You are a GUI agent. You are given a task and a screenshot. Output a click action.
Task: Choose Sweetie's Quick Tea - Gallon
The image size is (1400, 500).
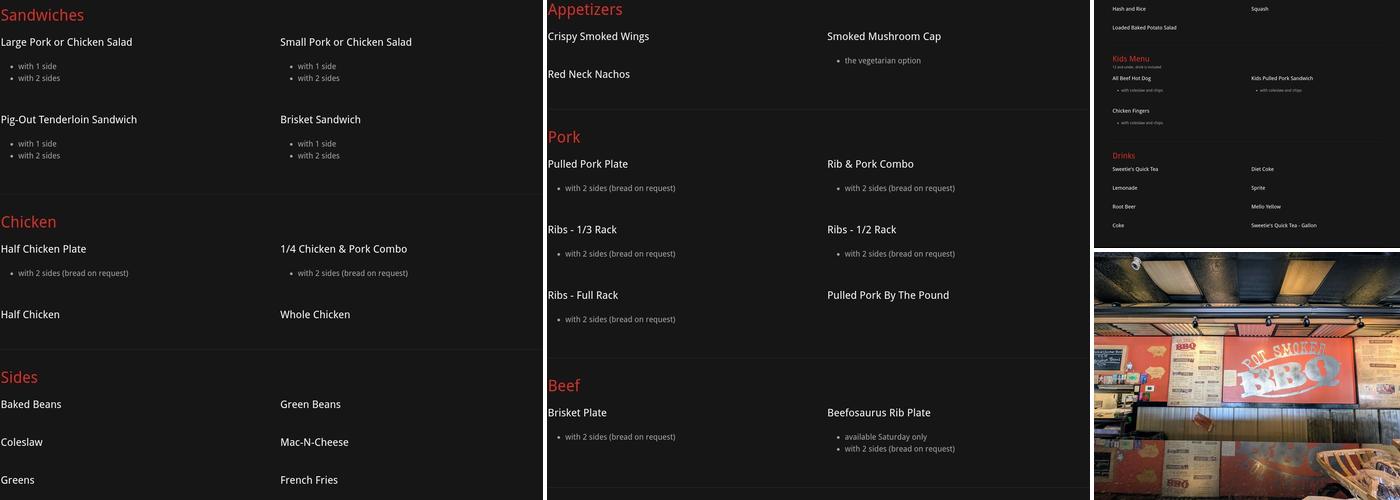(x=1284, y=226)
